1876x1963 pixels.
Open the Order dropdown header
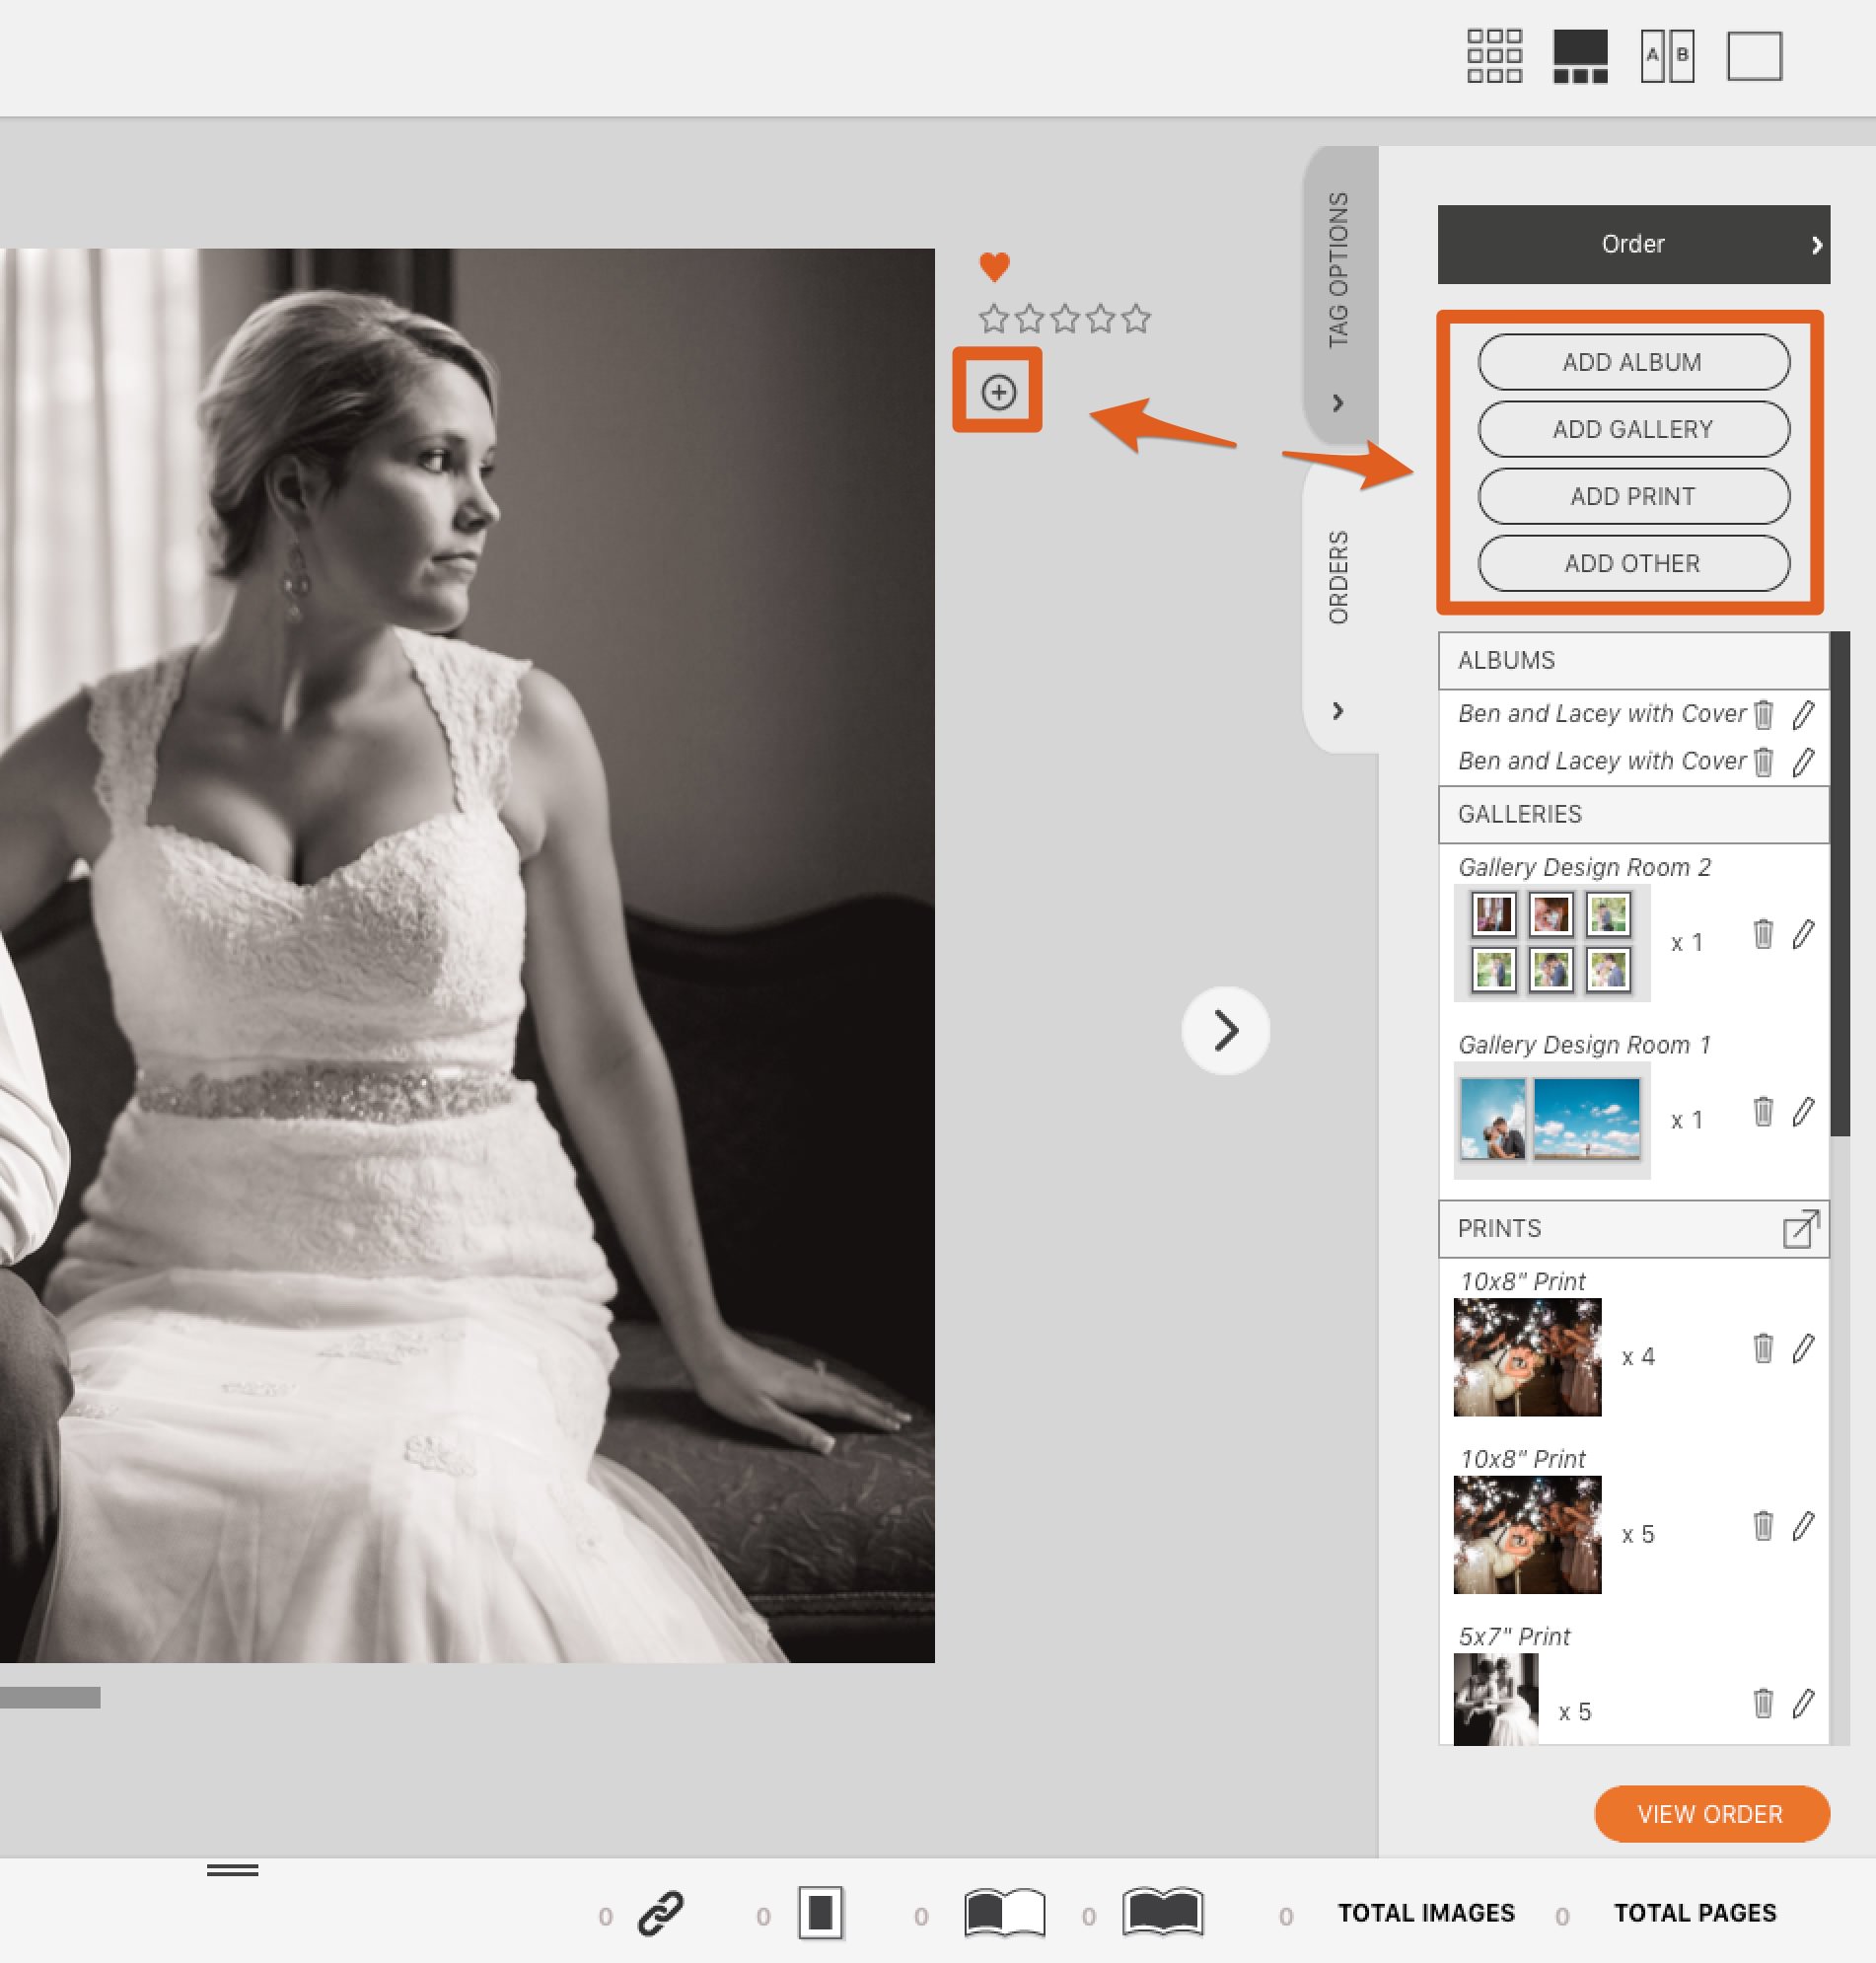pos(1633,244)
